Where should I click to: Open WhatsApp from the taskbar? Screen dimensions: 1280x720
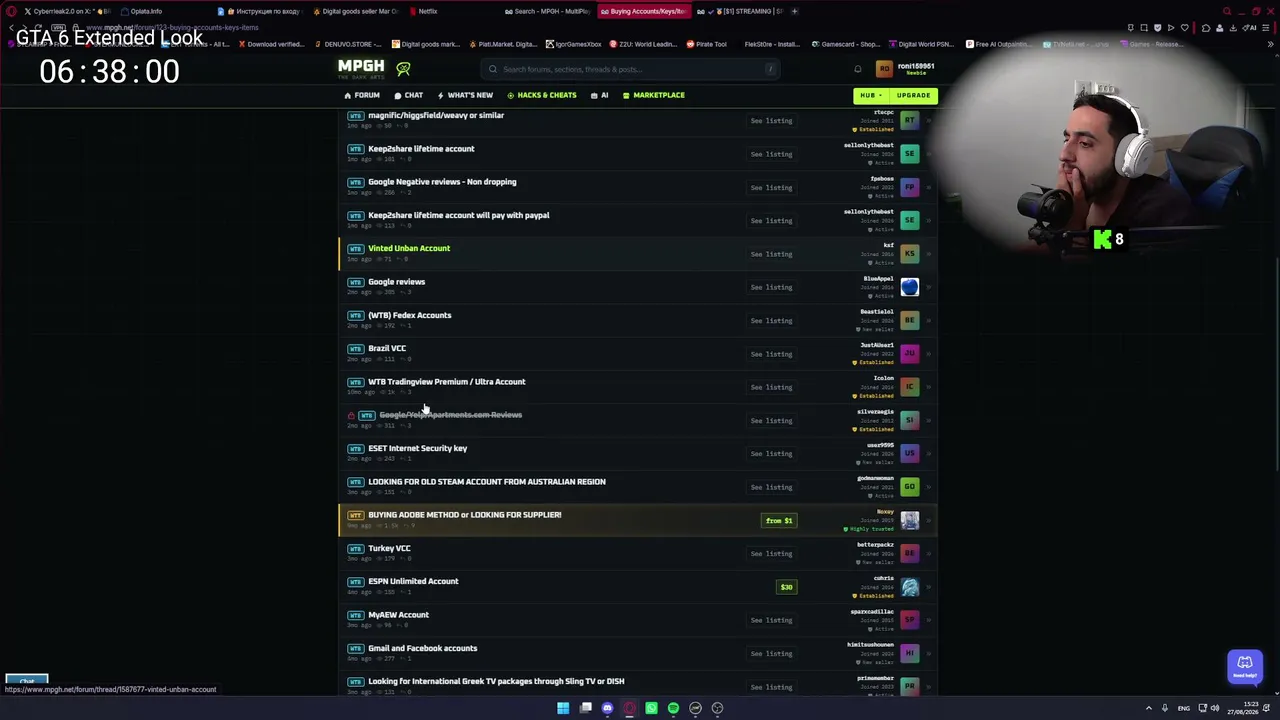[x=651, y=708]
